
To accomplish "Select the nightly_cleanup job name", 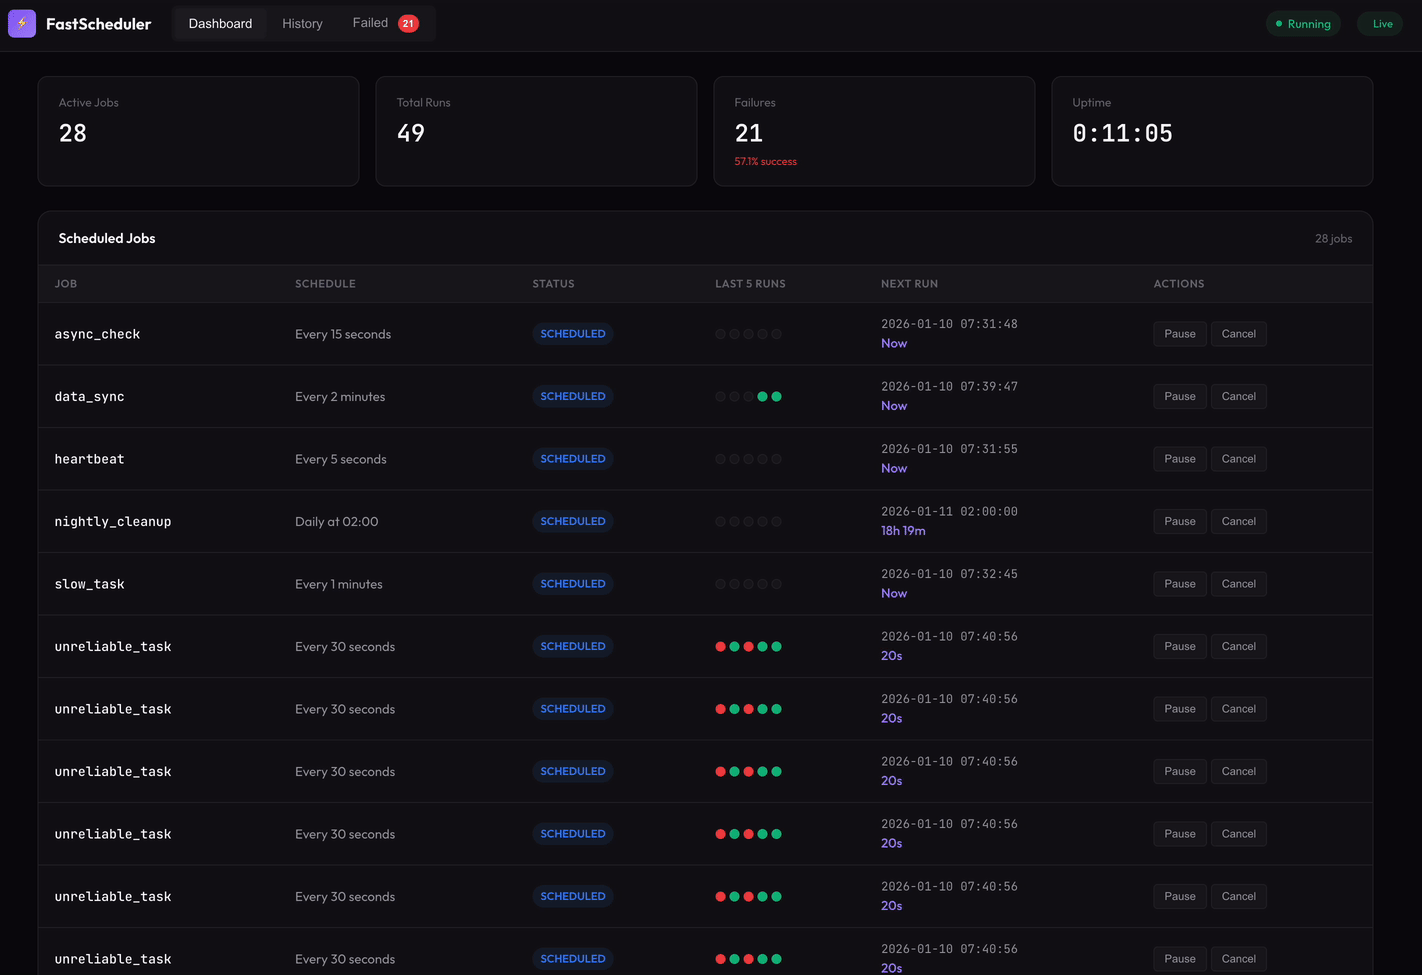I will (x=113, y=522).
